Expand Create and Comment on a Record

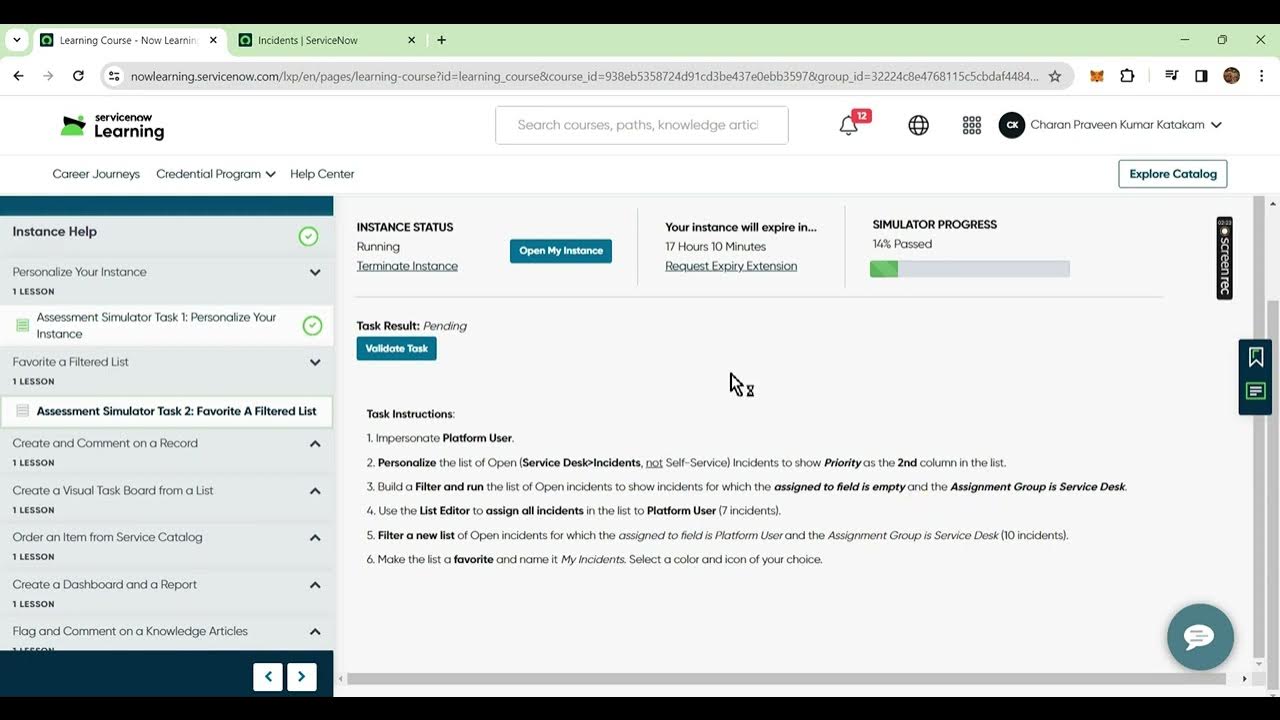click(x=315, y=443)
